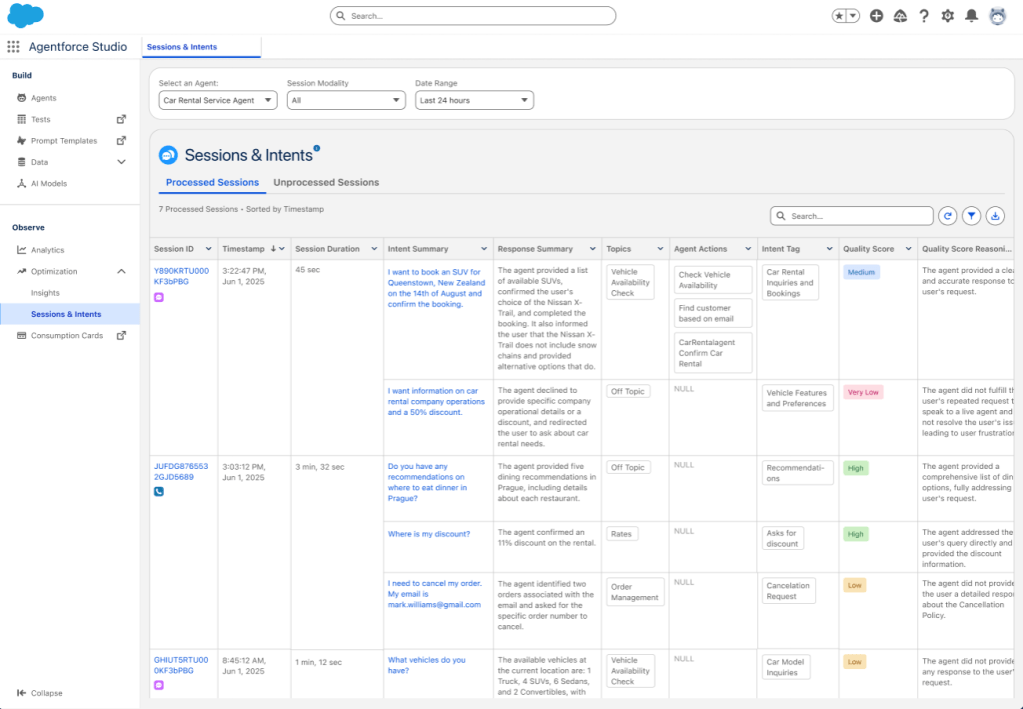Open the 'Where is my discount?' intent
This screenshot has height=709, width=1023.
point(428,534)
